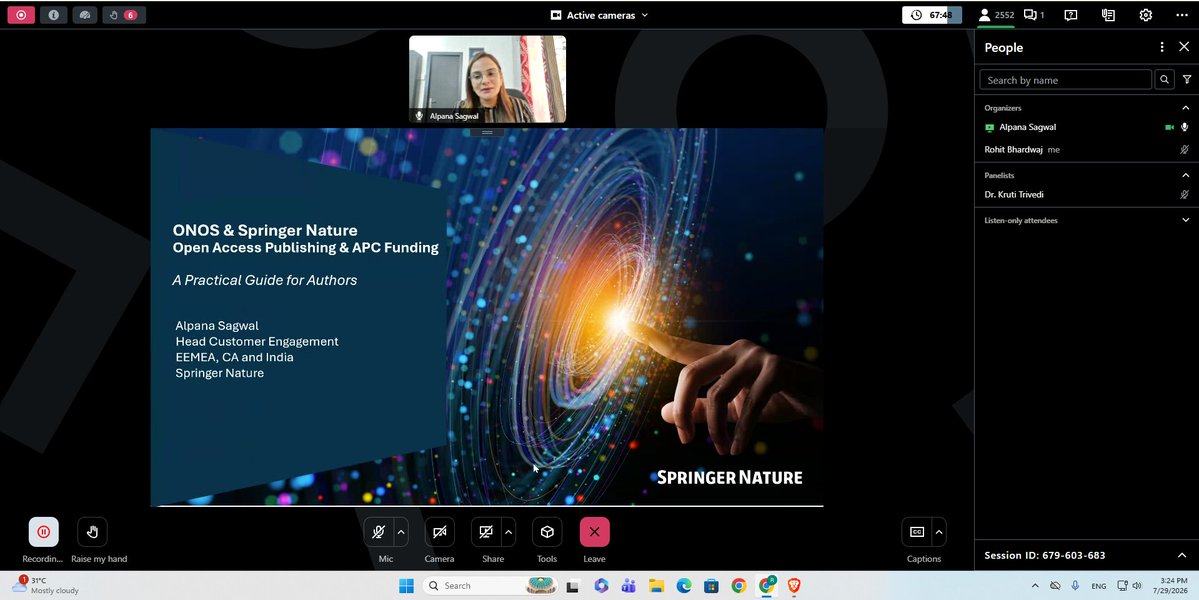1199x600 pixels.
Task: Open the Windows Start button
Action: 406,585
